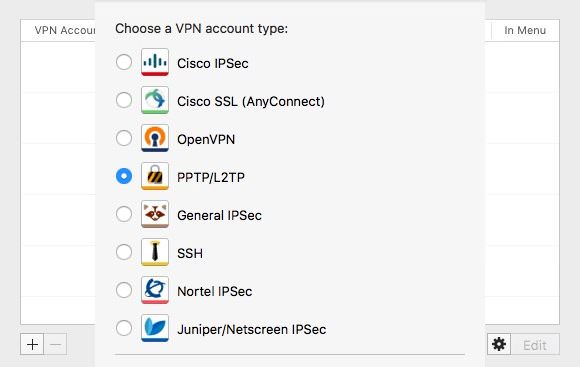
Task: Click the SSH necktie icon
Action: (155, 252)
